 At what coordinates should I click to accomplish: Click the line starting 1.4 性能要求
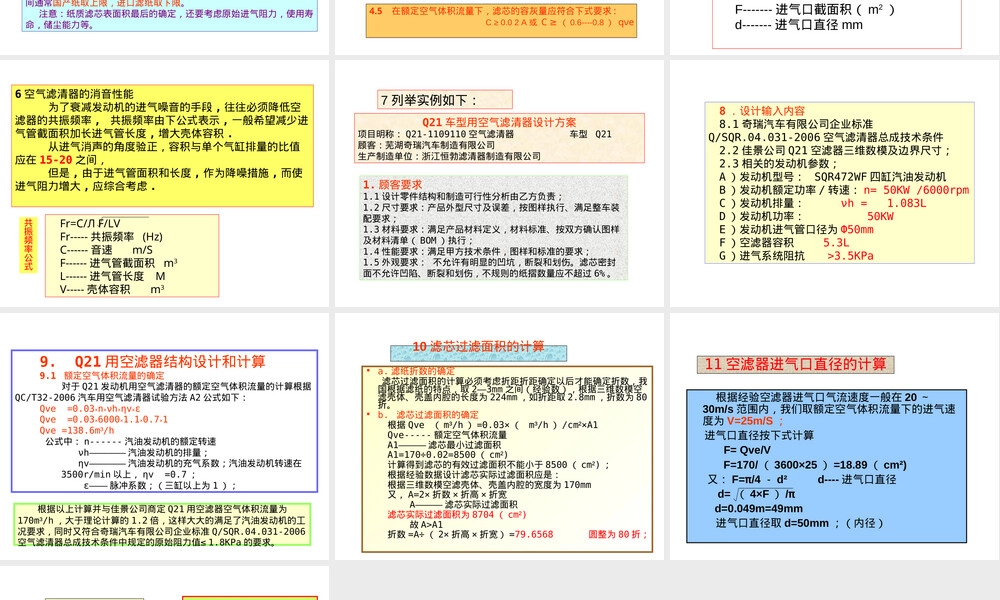coord(476,251)
